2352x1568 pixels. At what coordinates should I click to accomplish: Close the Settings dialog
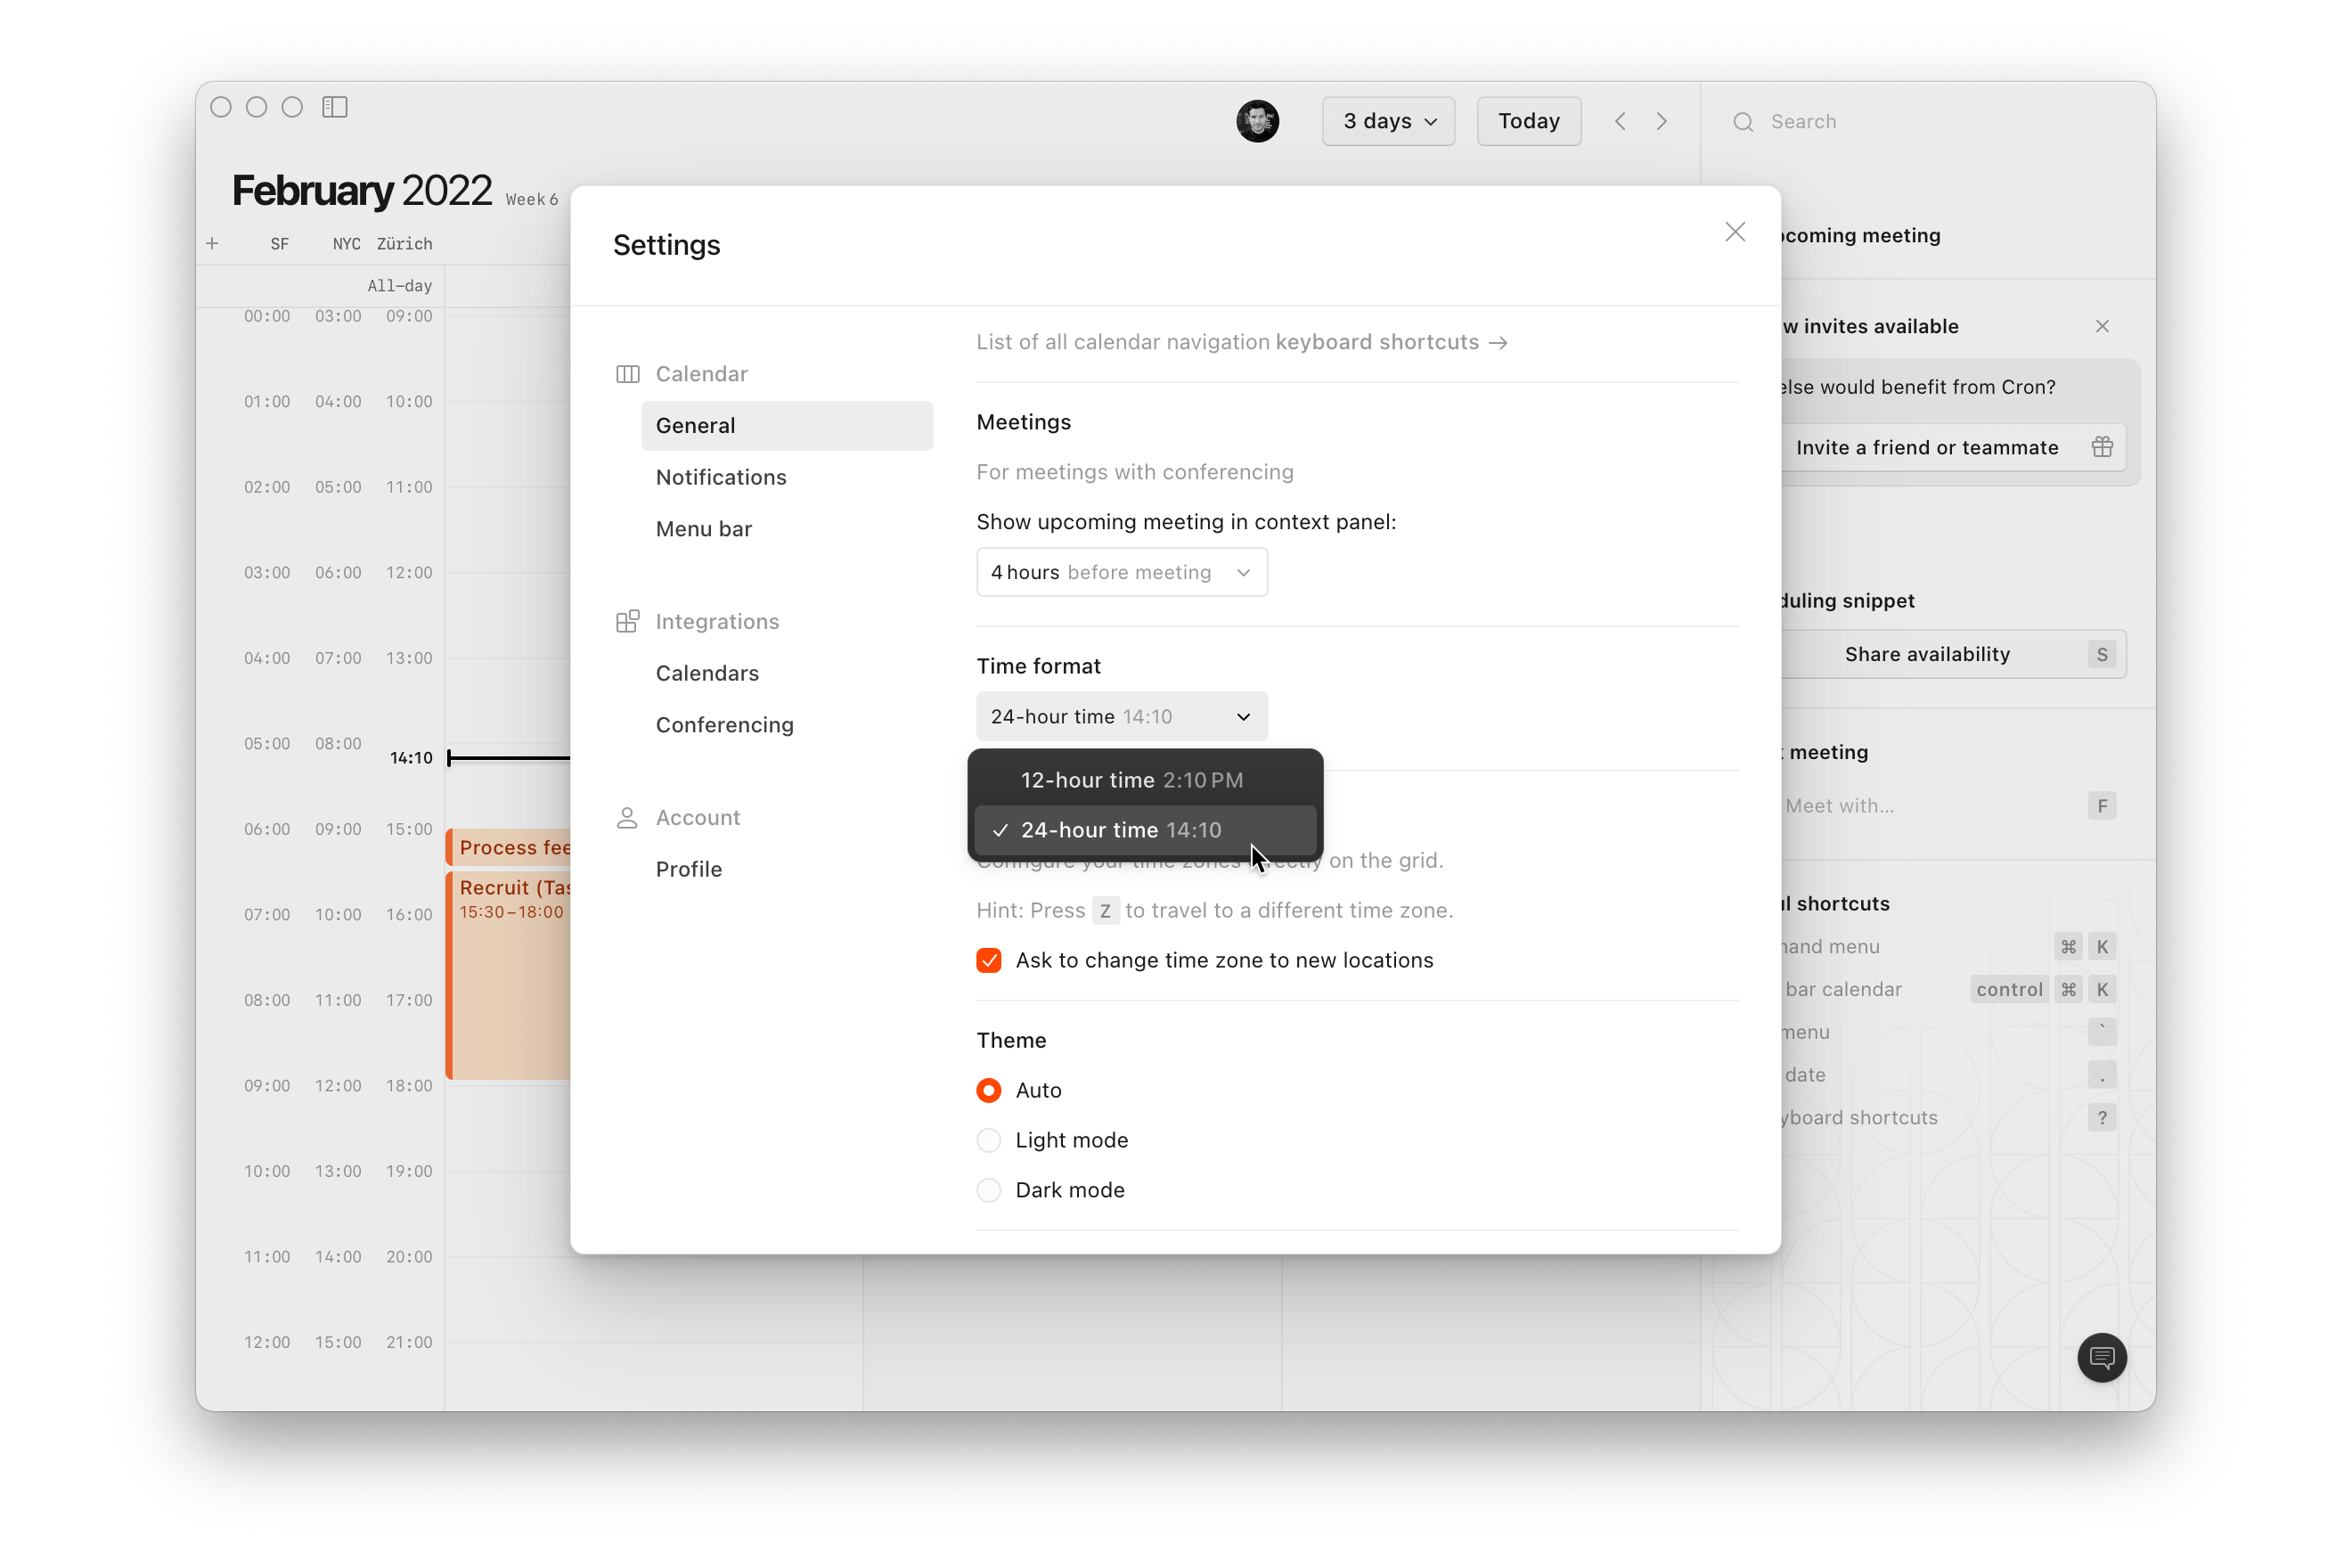pos(1735,232)
